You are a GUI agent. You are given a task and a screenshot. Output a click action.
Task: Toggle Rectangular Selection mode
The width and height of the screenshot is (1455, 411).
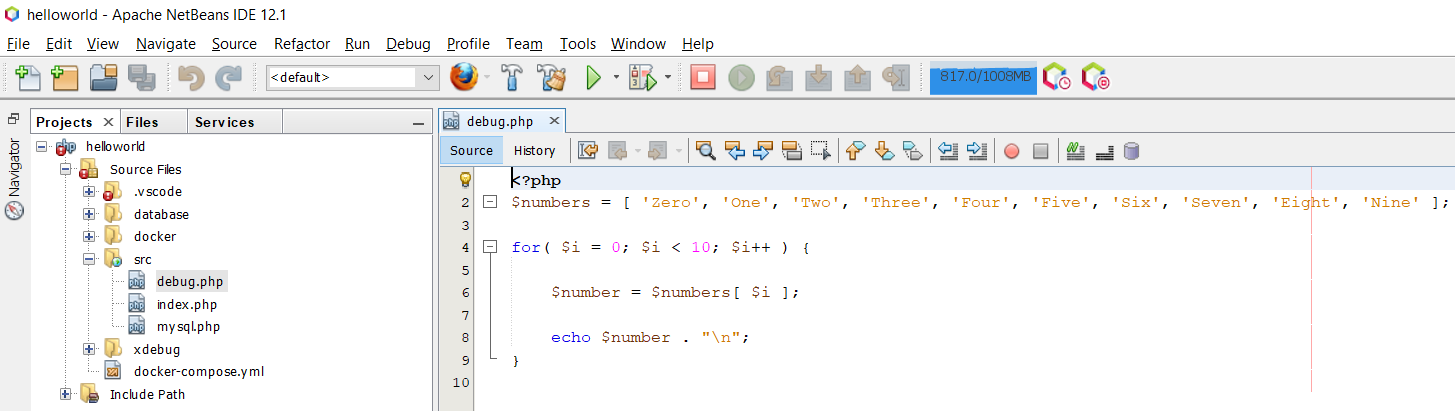tap(821, 151)
